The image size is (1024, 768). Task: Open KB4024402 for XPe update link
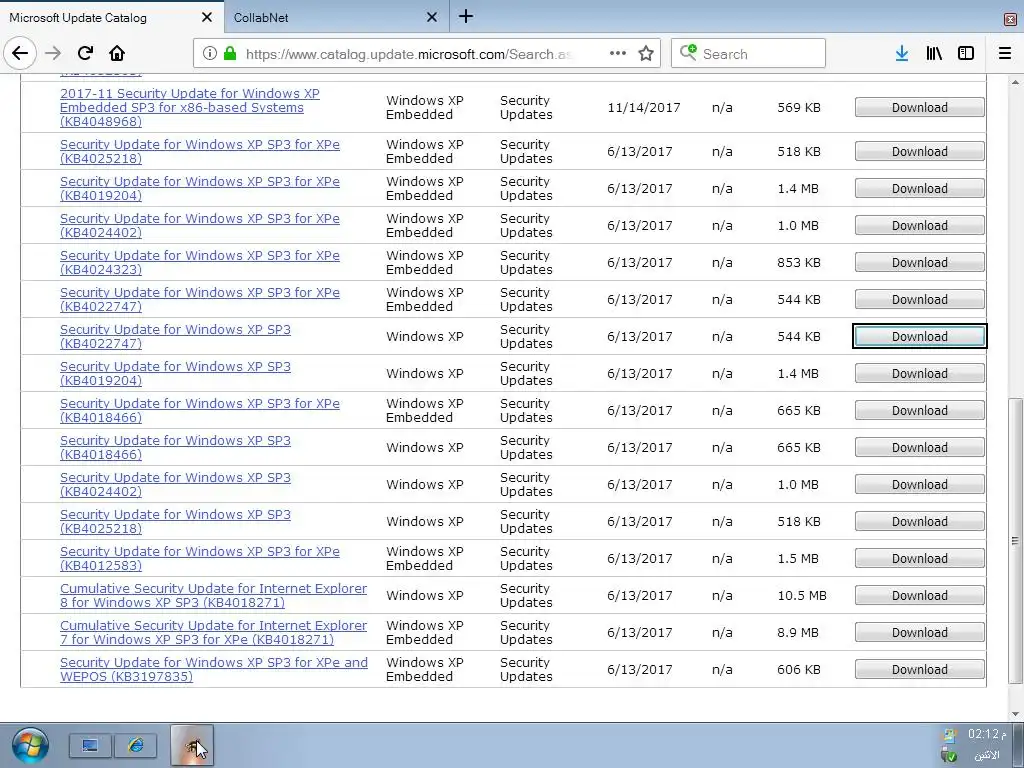pyautogui.click(x=200, y=225)
